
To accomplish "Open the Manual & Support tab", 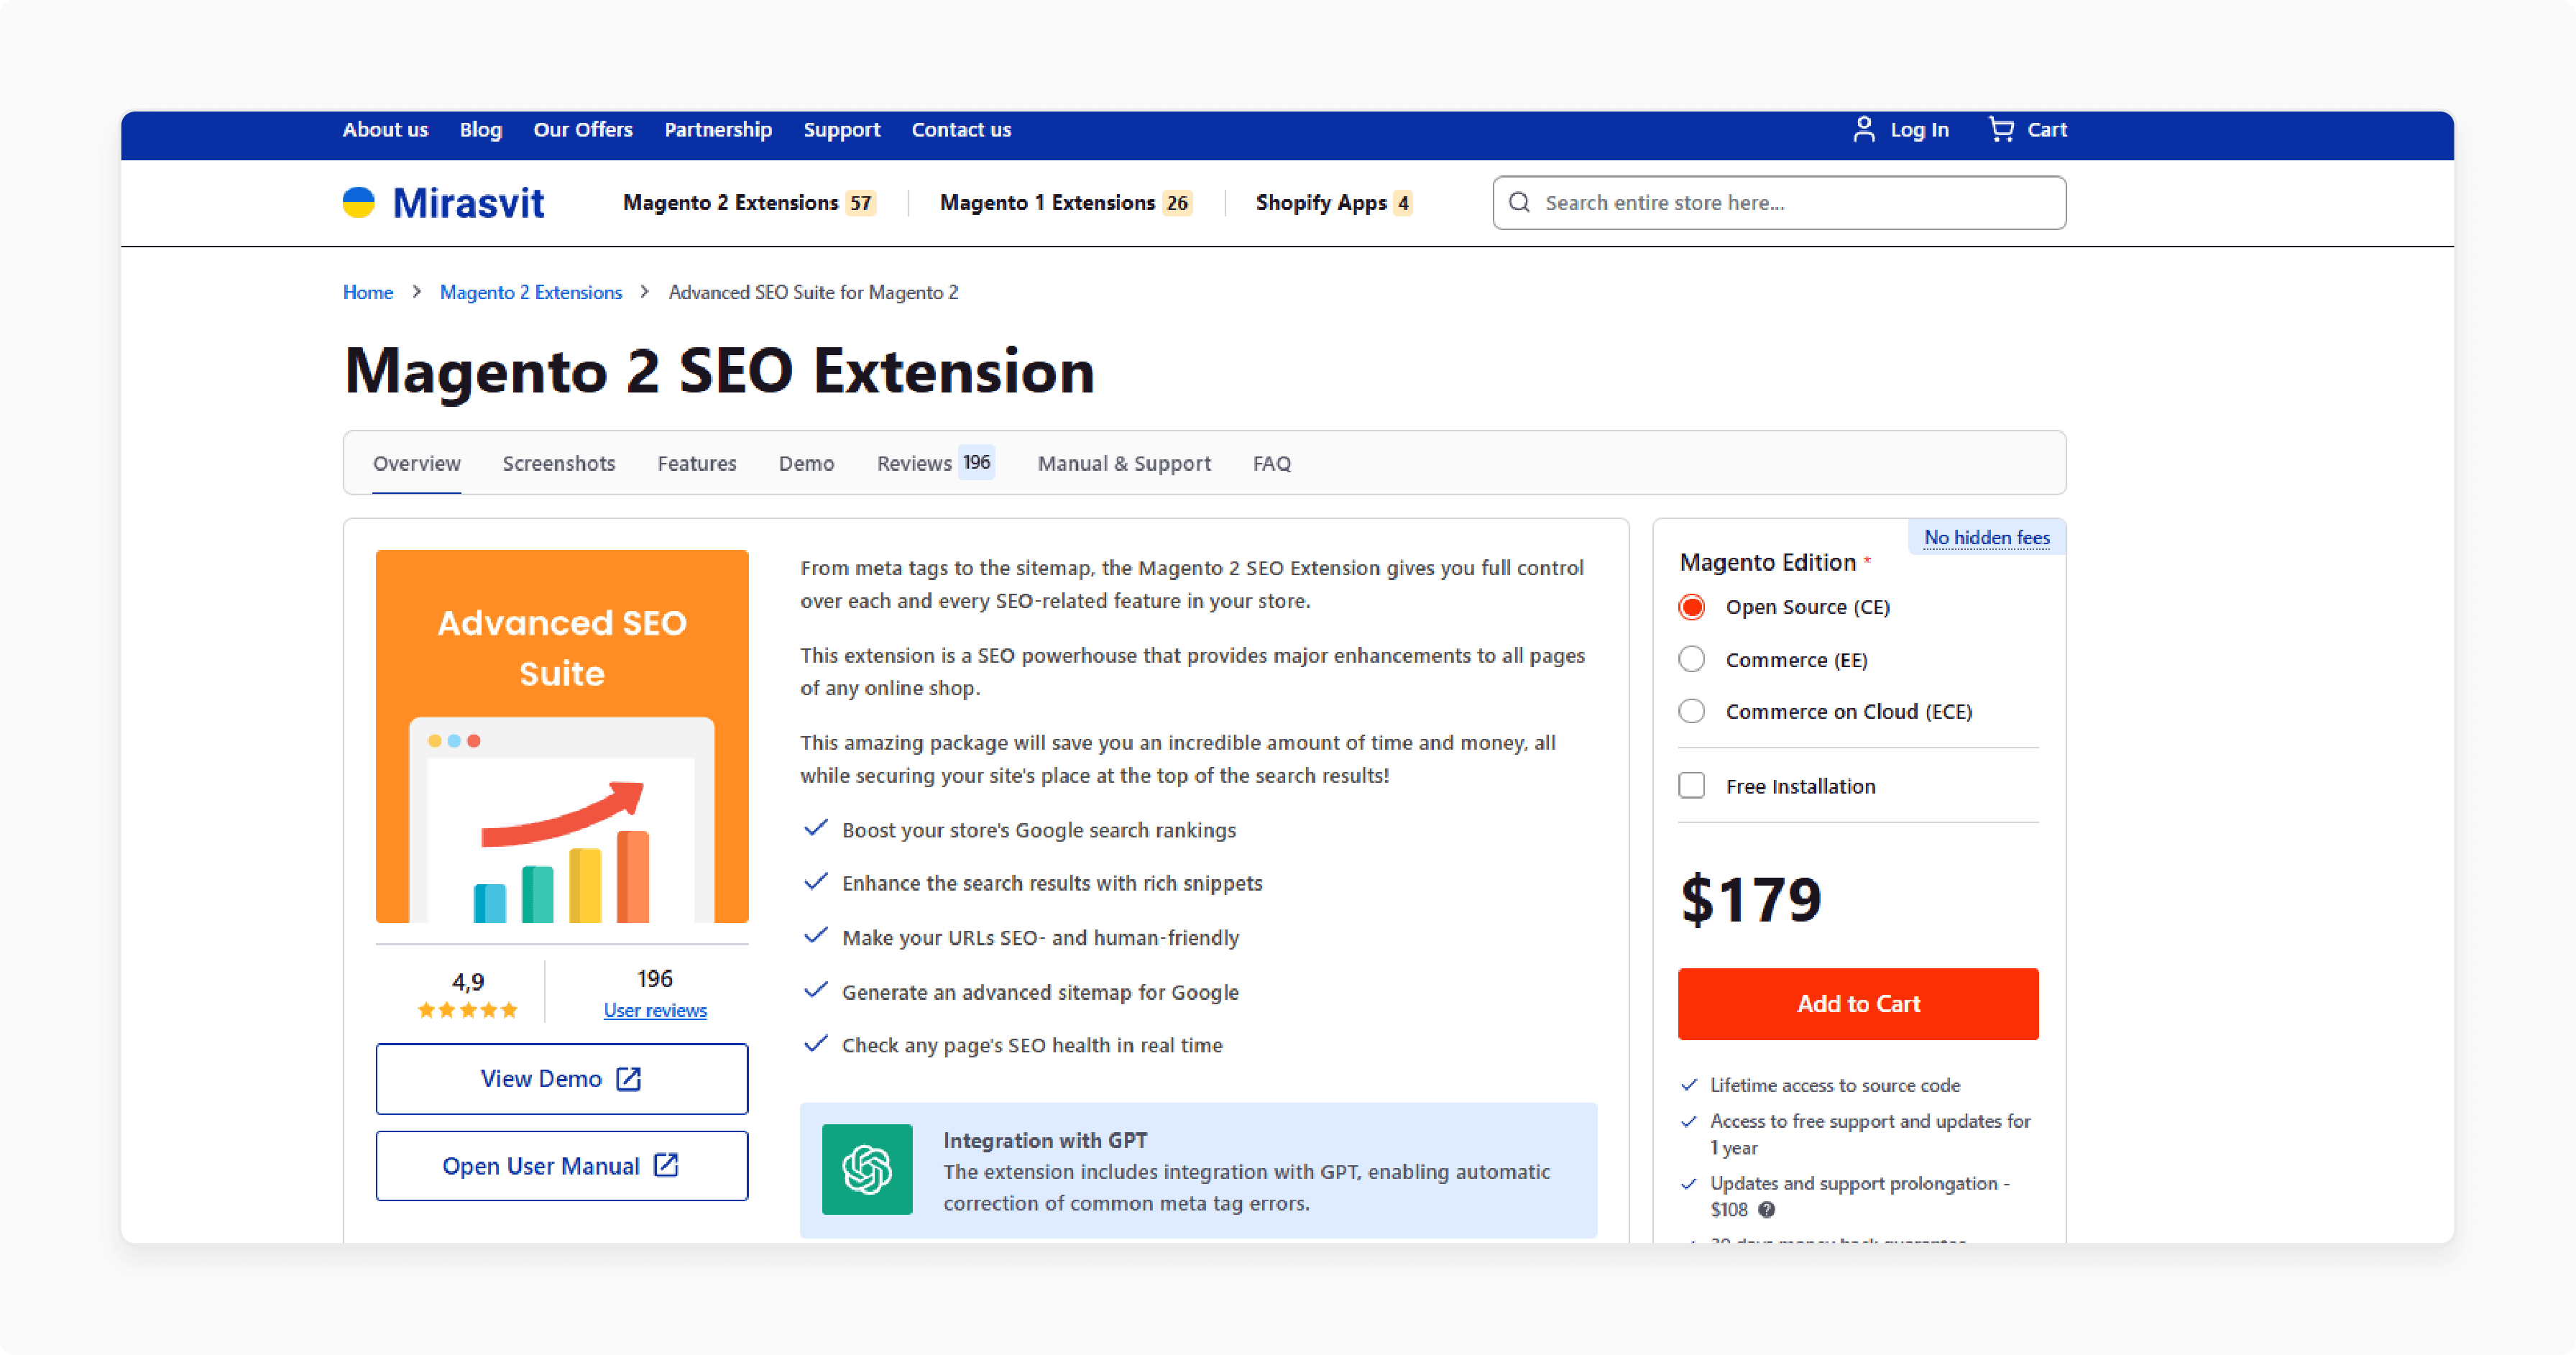I will (x=1124, y=463).
